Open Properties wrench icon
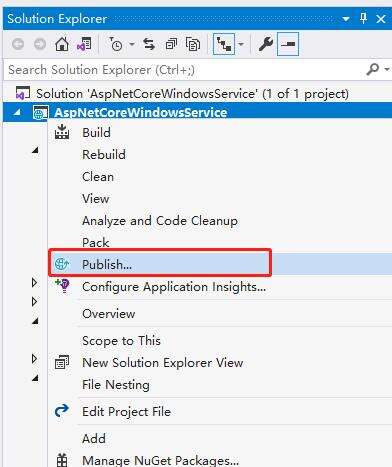 click(x=266, y=44)
